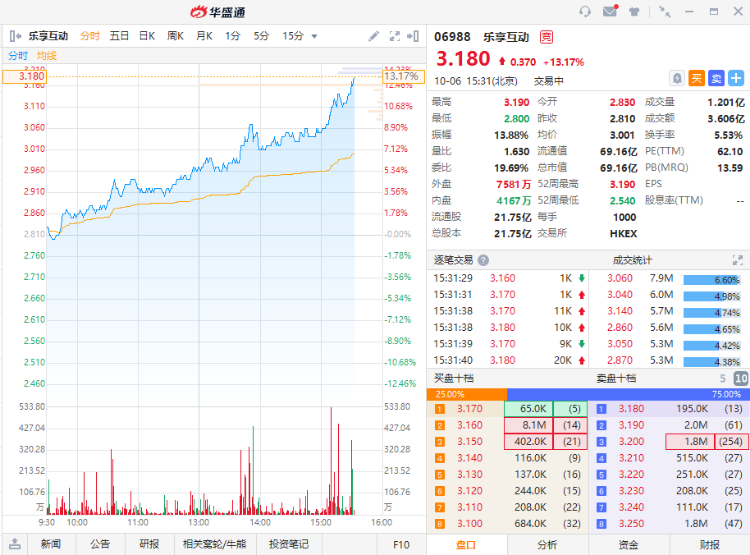Open the 研报 research reports tab
The height and width of the screenshot is (555, 750).
tap(149, 544)
